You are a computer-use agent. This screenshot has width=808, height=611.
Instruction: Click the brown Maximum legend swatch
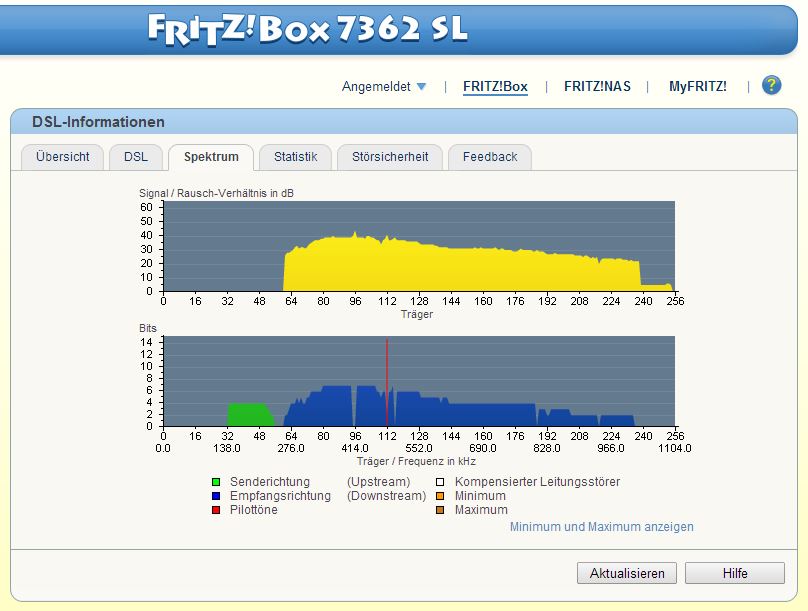pos(440,510)
